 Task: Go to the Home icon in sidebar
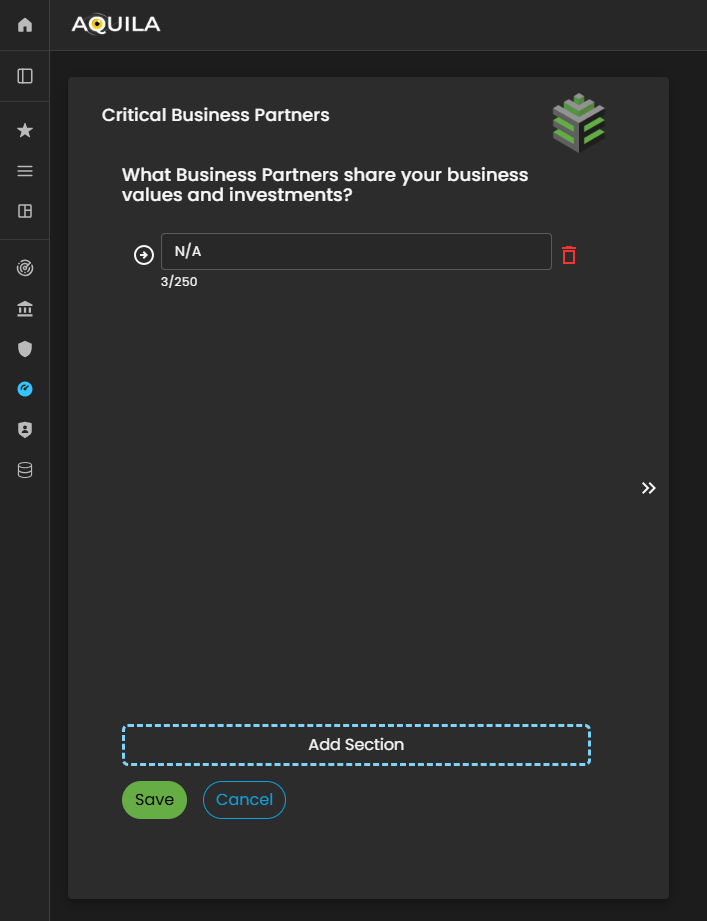(25, 25)
